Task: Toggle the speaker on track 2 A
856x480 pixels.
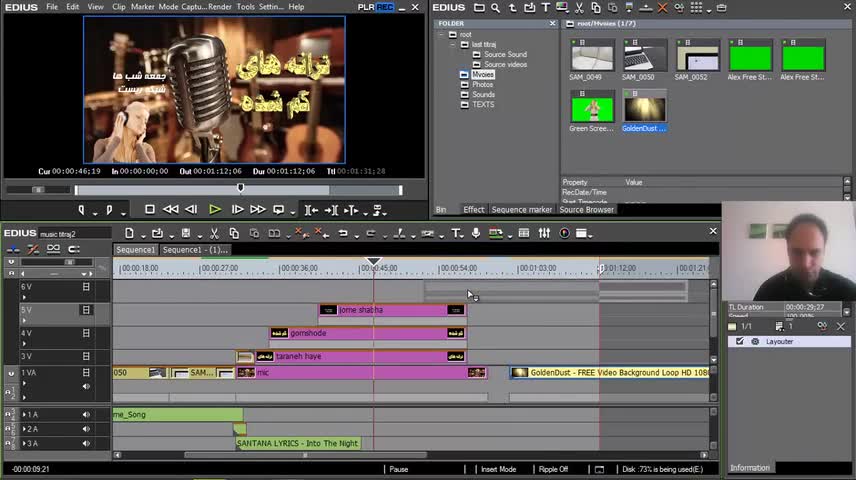Action: [86, 429]
